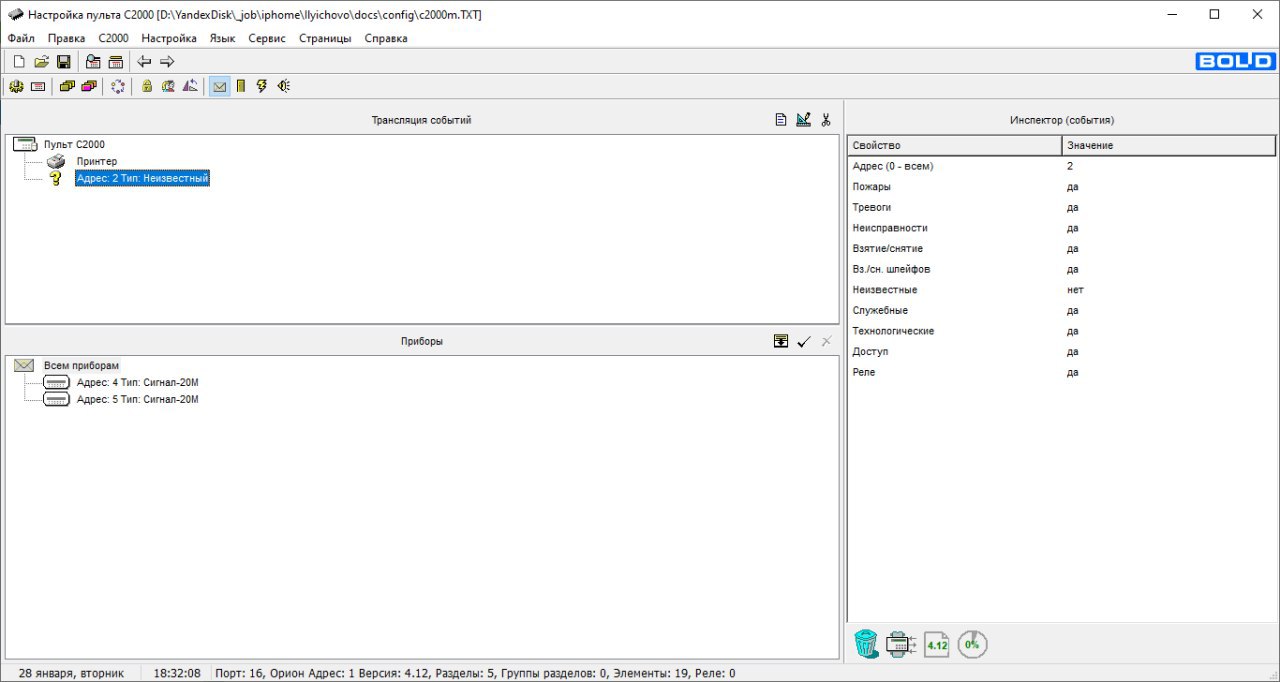This screenshot has height=682, width=1280.
Task: Click the yellow stacked boxes icon
Action: pos(67,86)
